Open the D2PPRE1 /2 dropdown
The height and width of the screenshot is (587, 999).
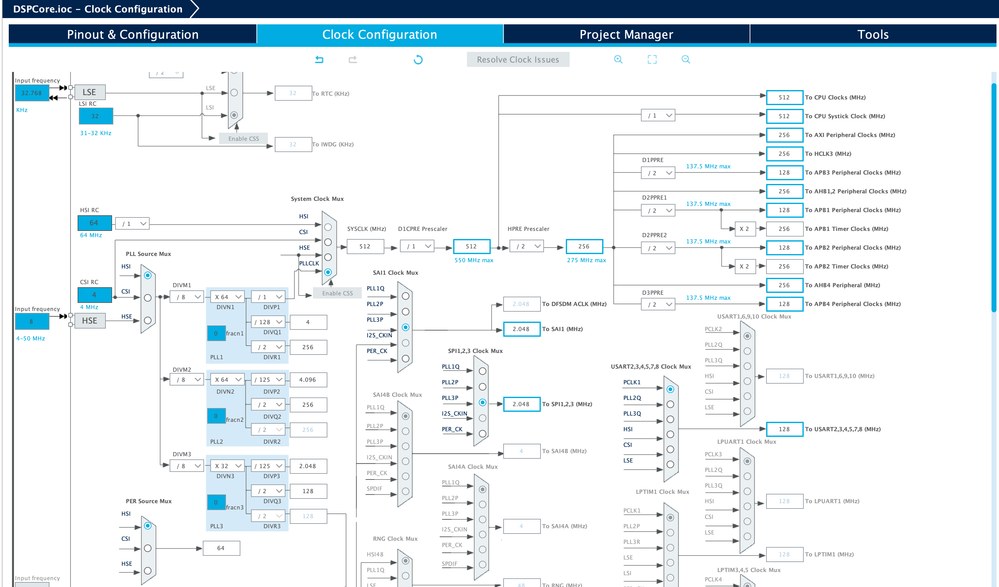[x=658, y=210]
